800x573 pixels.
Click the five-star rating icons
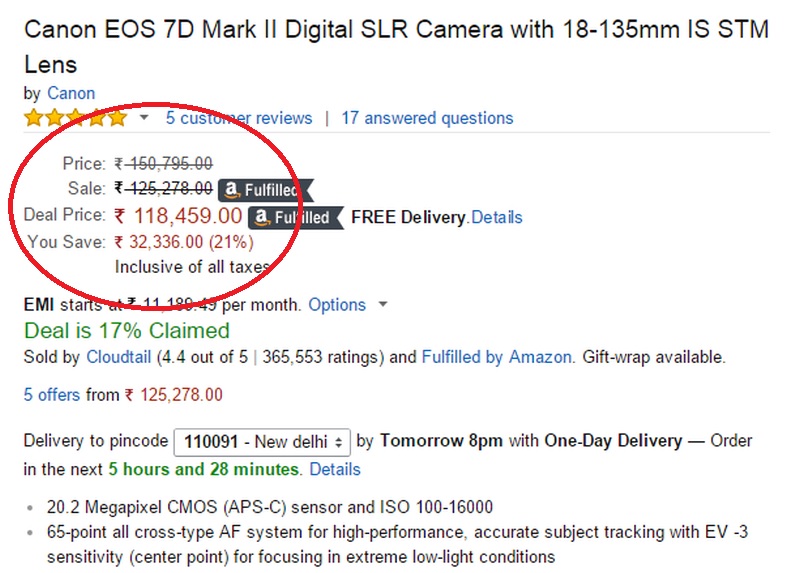(x=76, y=118)
